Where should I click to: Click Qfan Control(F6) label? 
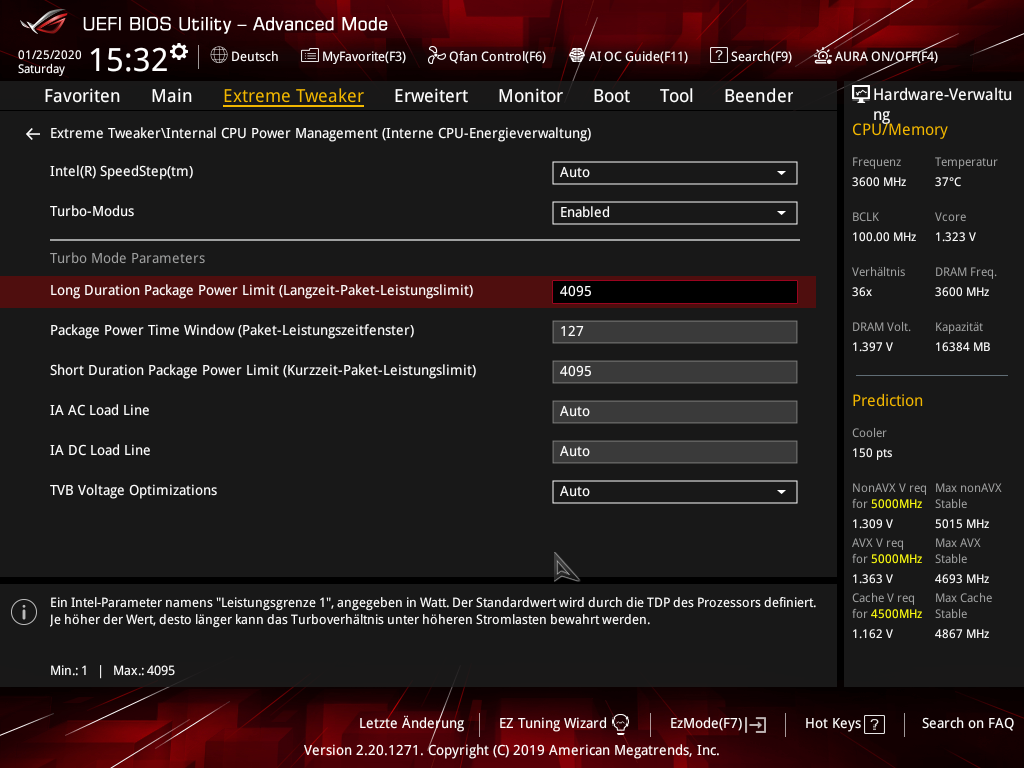497,57
